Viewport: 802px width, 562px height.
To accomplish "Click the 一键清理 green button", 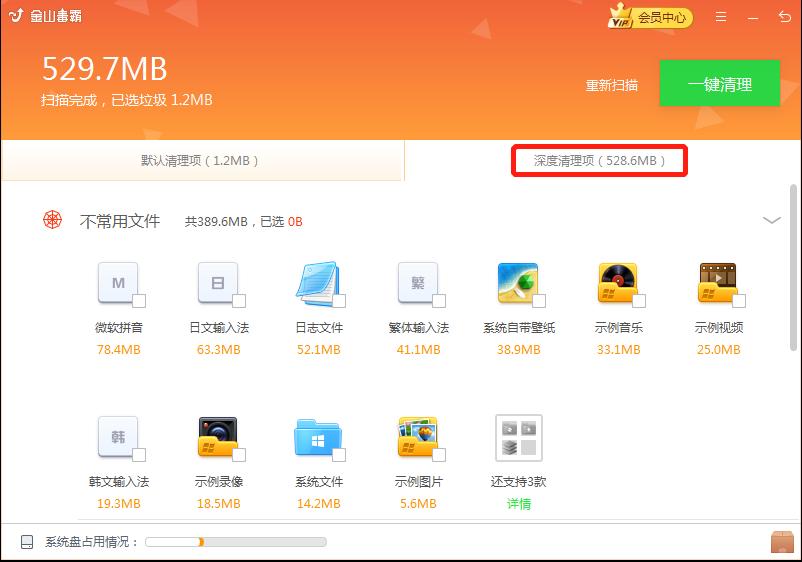I will click(x=720, y=83).
